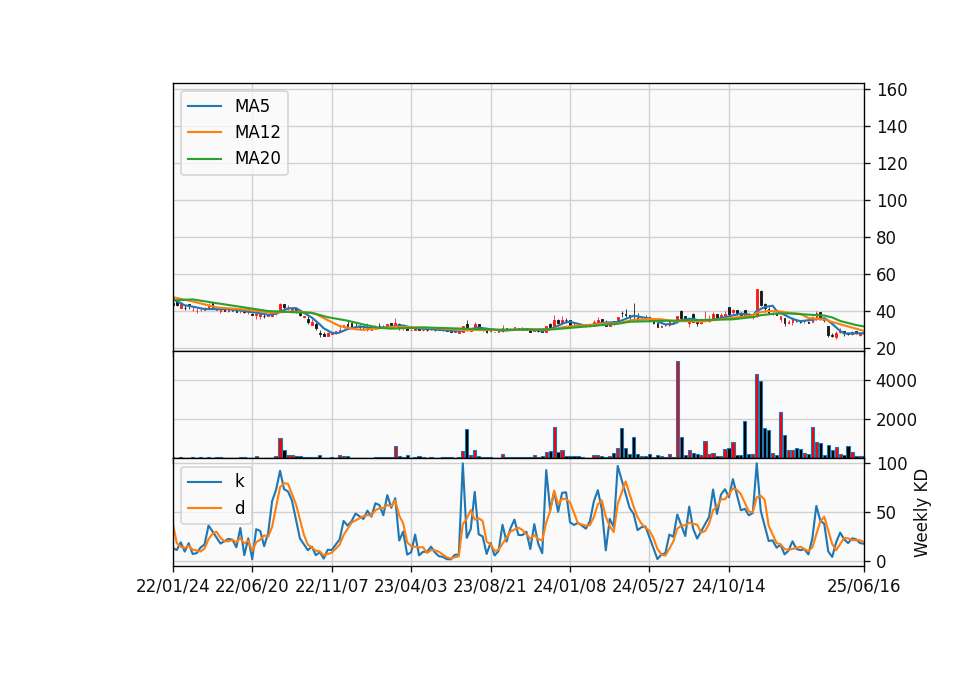Click the 50 KD axis tick

coord(887,512)
